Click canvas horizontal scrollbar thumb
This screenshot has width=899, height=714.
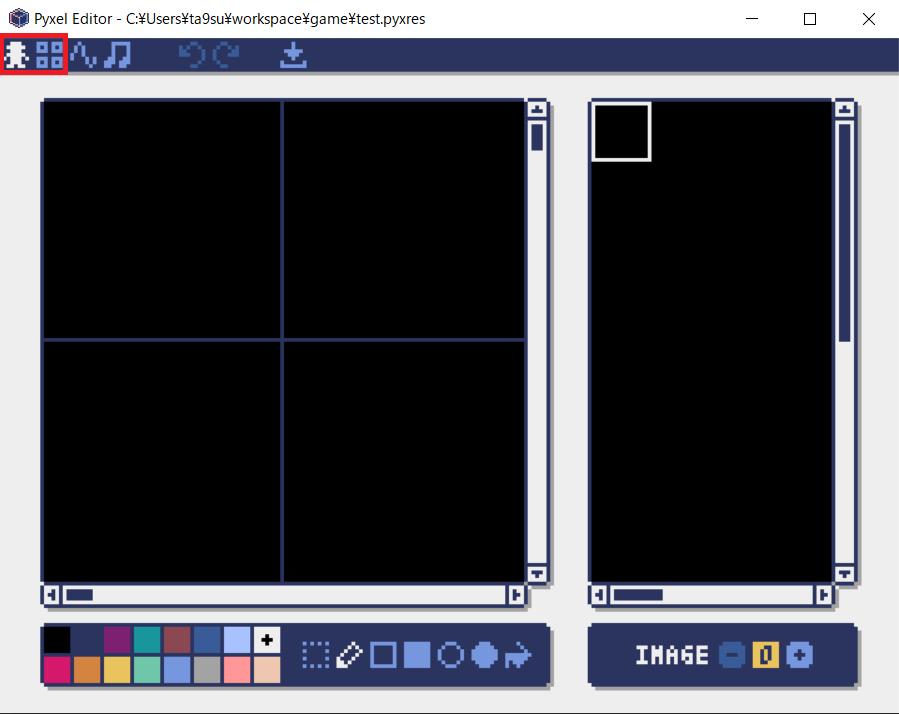[80, 595]
